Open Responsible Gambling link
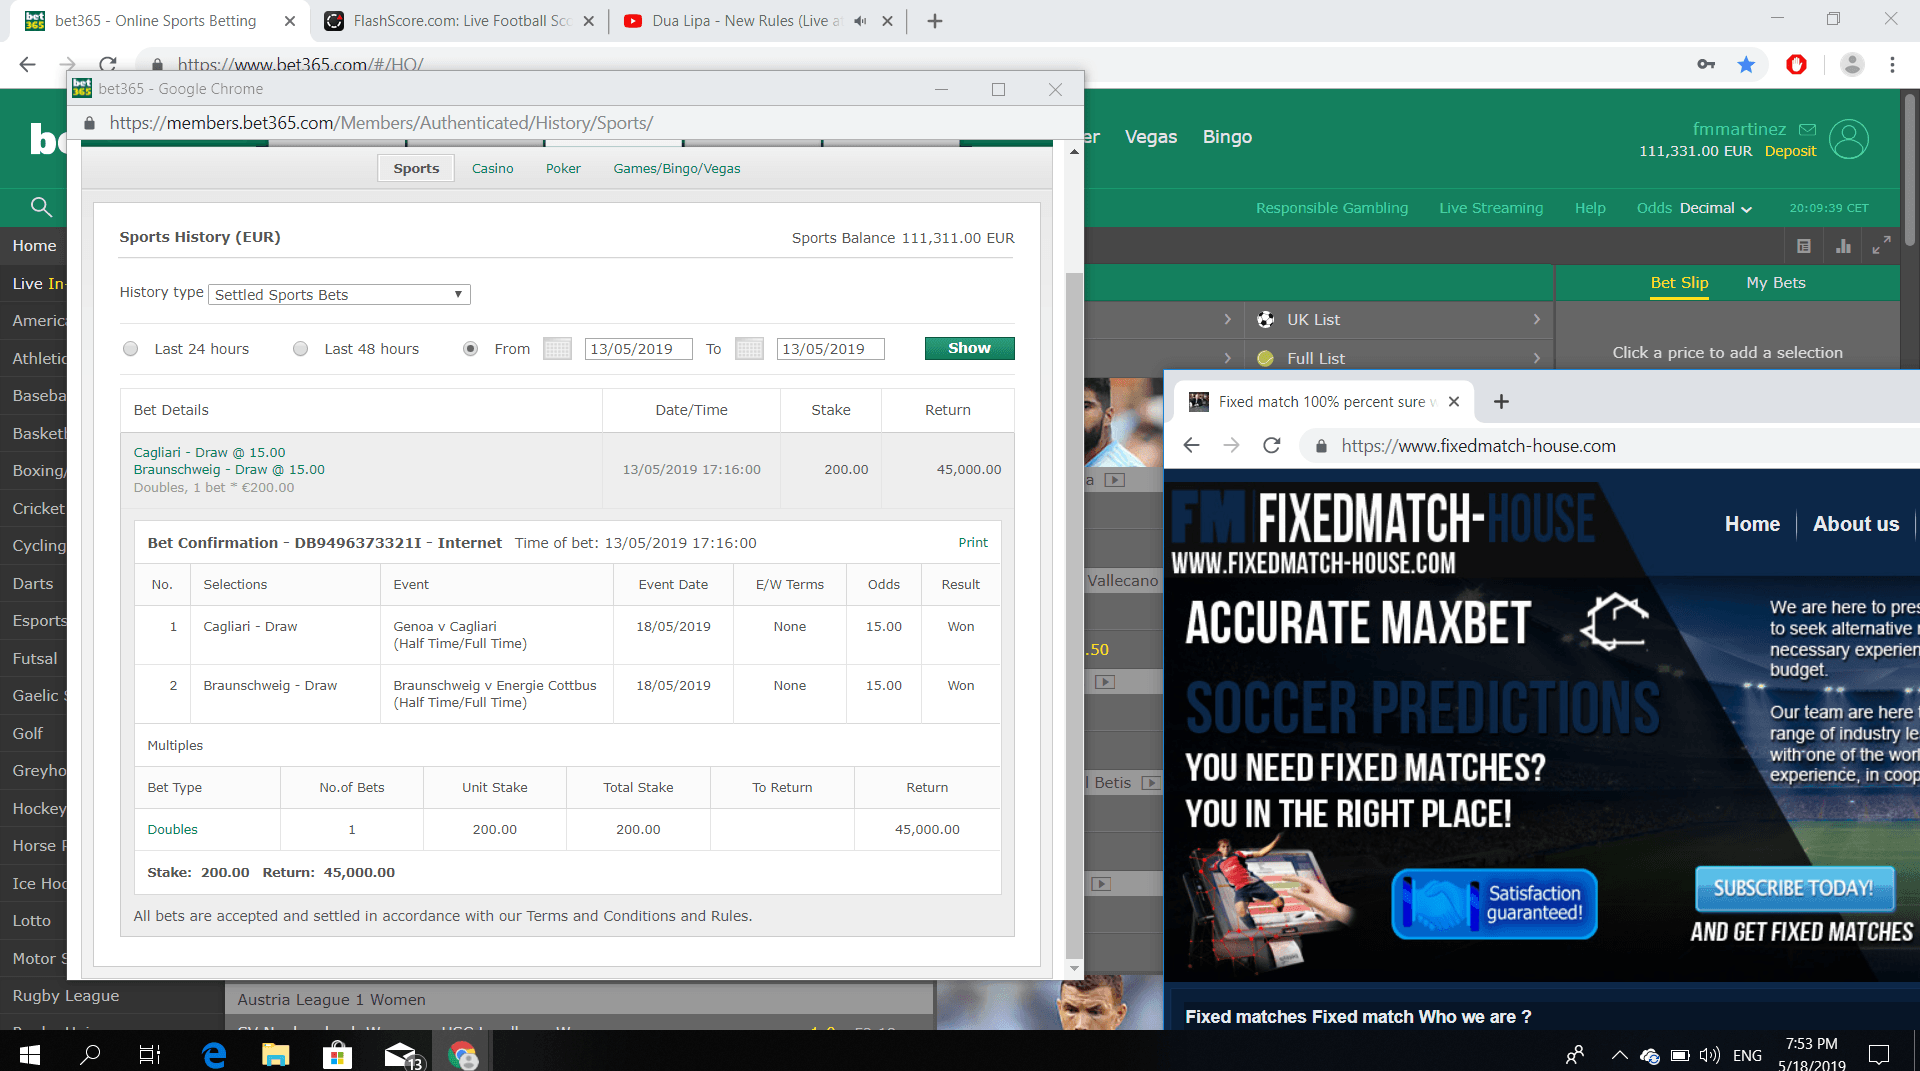Viewport: 1920px width, 1071px height. pos(1332,208)
